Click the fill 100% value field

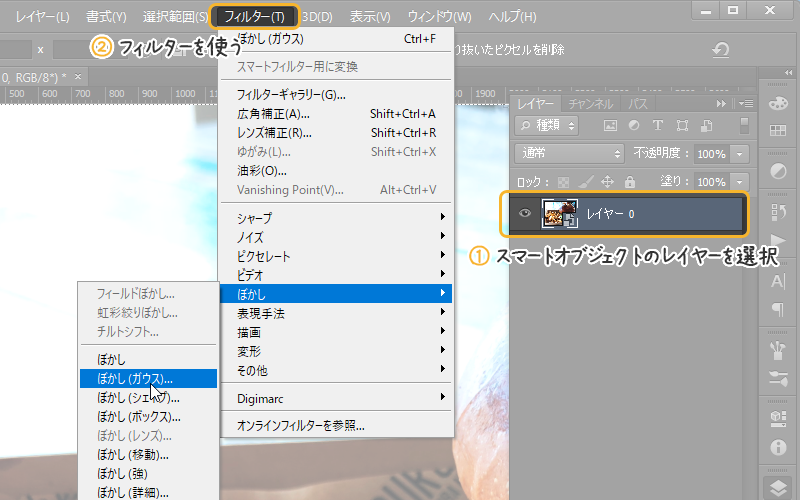click(x=712, y=182)
